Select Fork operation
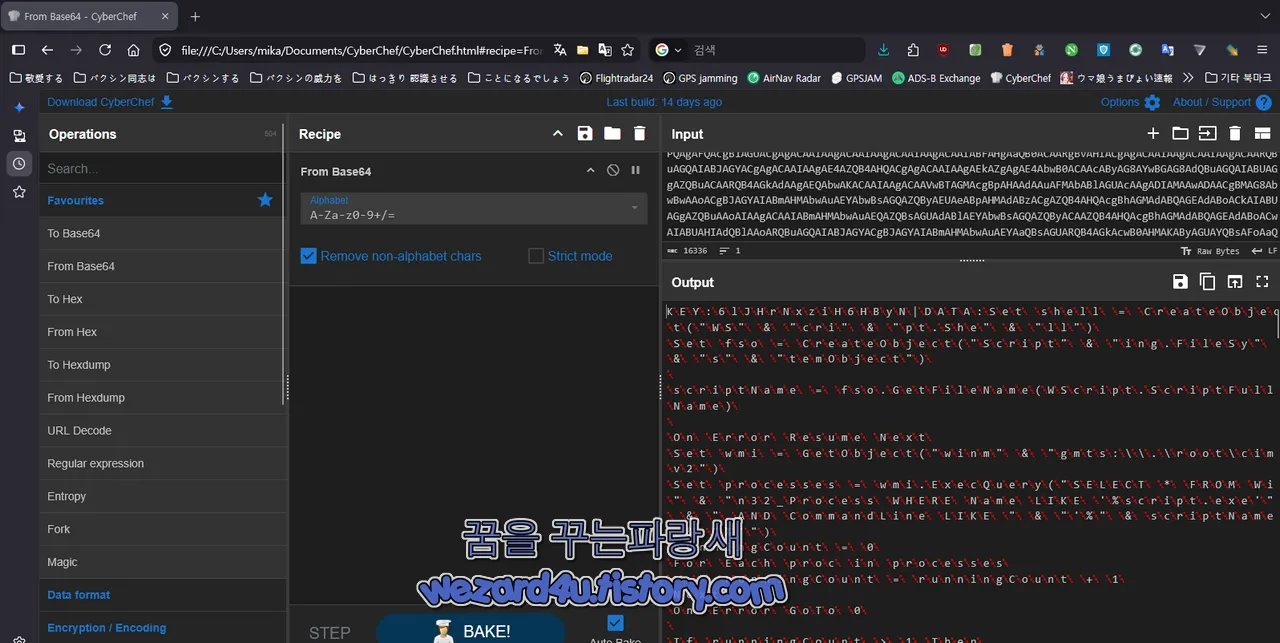1280x643 pixels. pos(161,529)
